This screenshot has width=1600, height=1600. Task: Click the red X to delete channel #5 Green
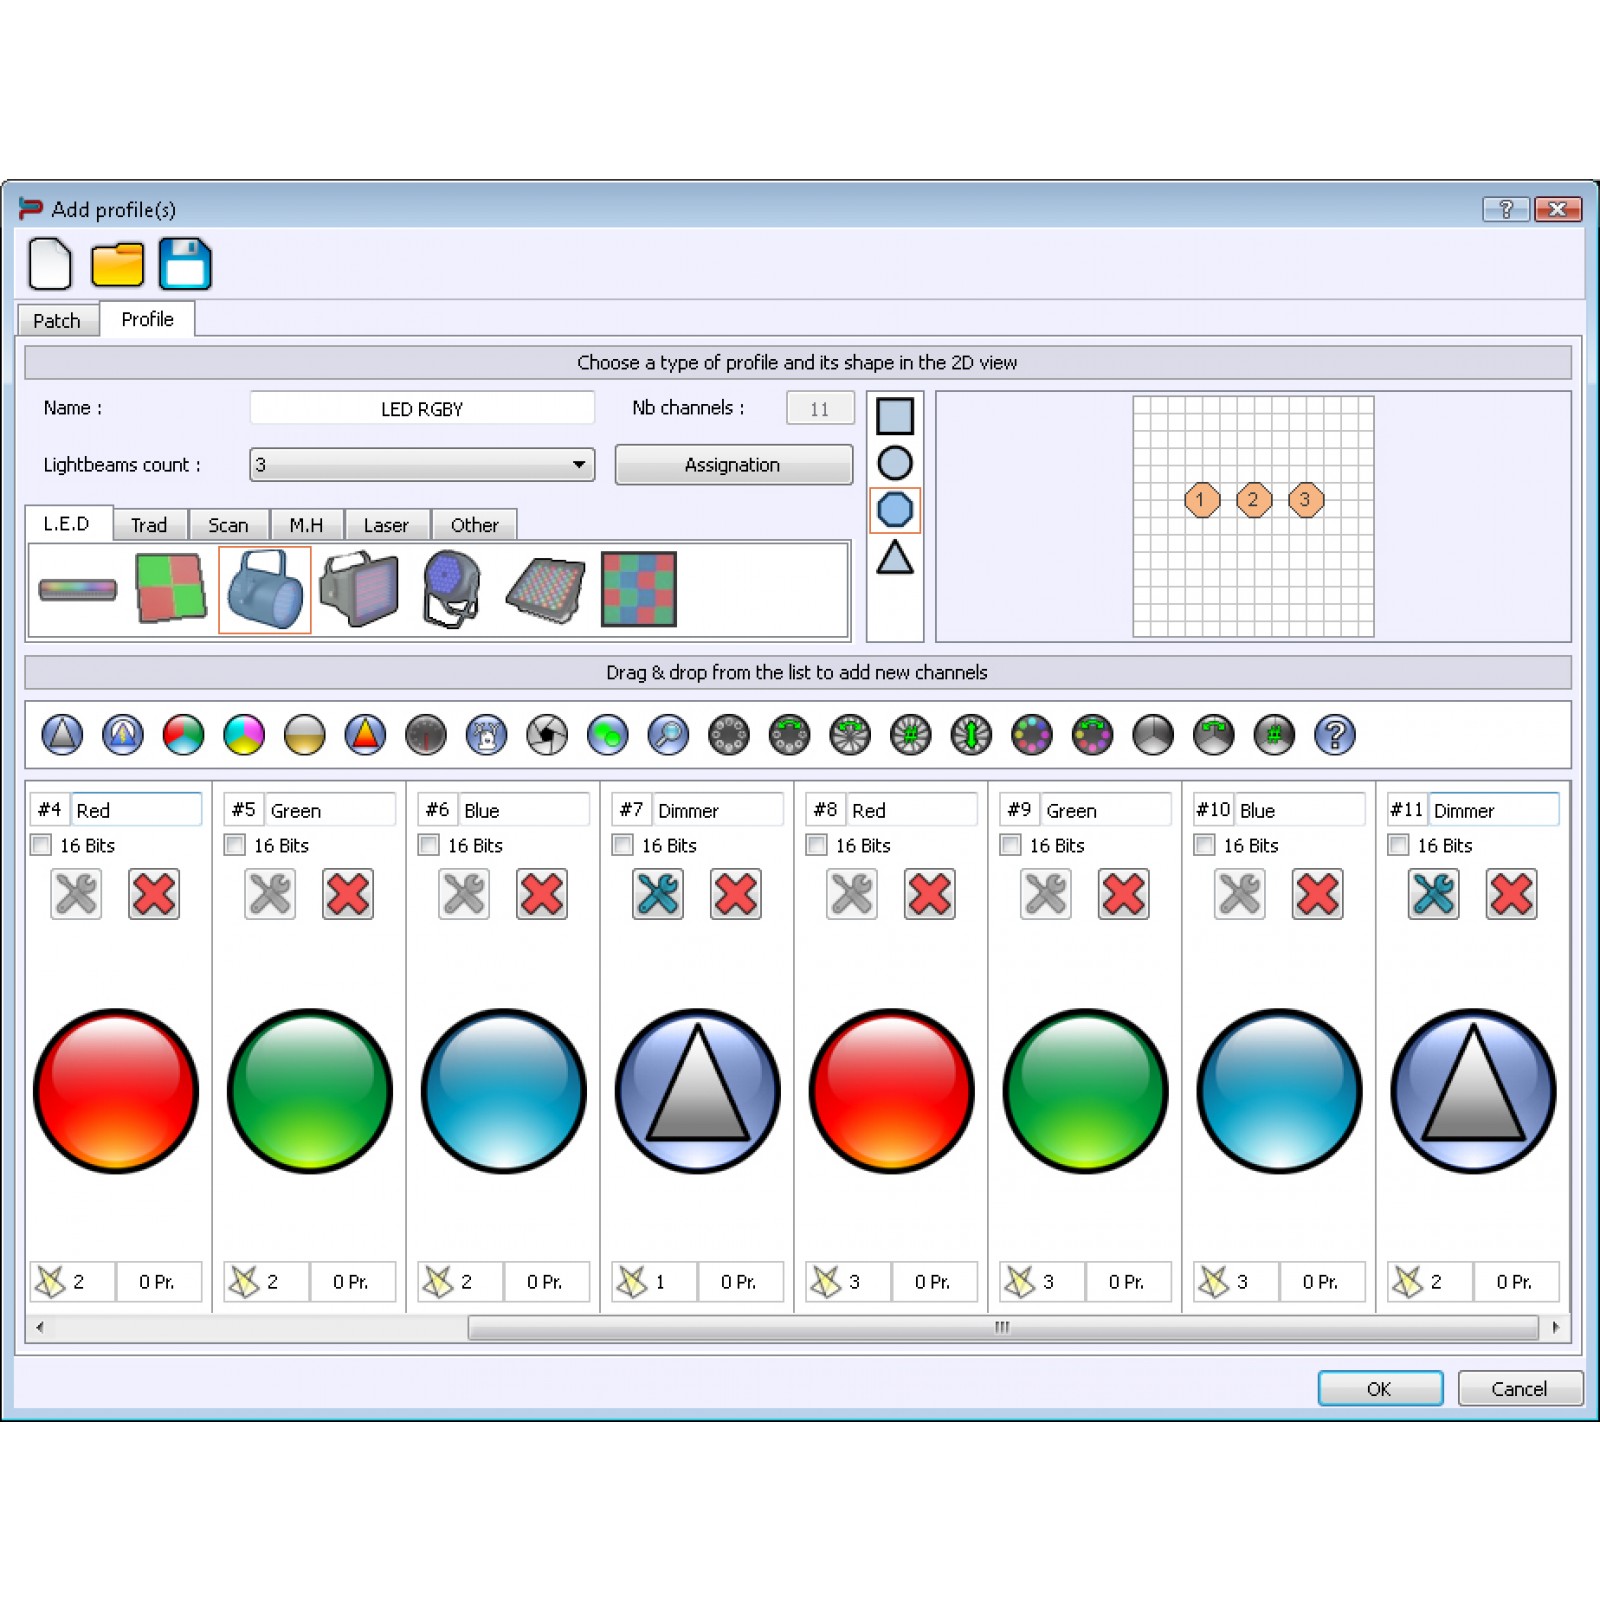point(348,894)
